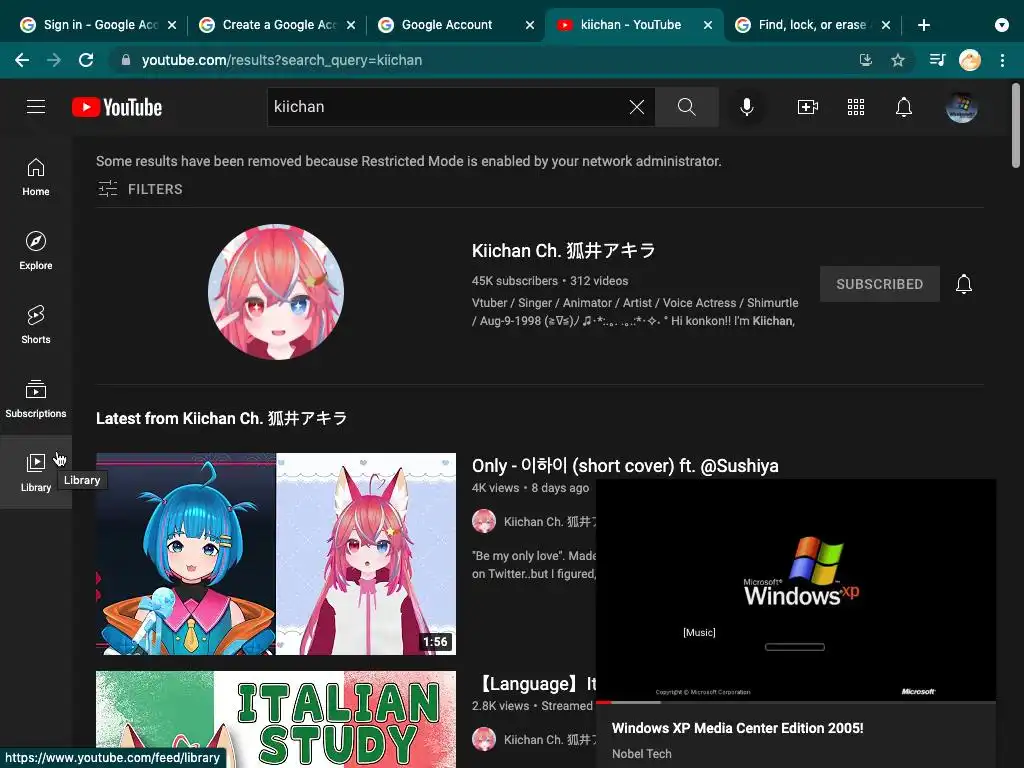Go to Home in sidebar

36,177
